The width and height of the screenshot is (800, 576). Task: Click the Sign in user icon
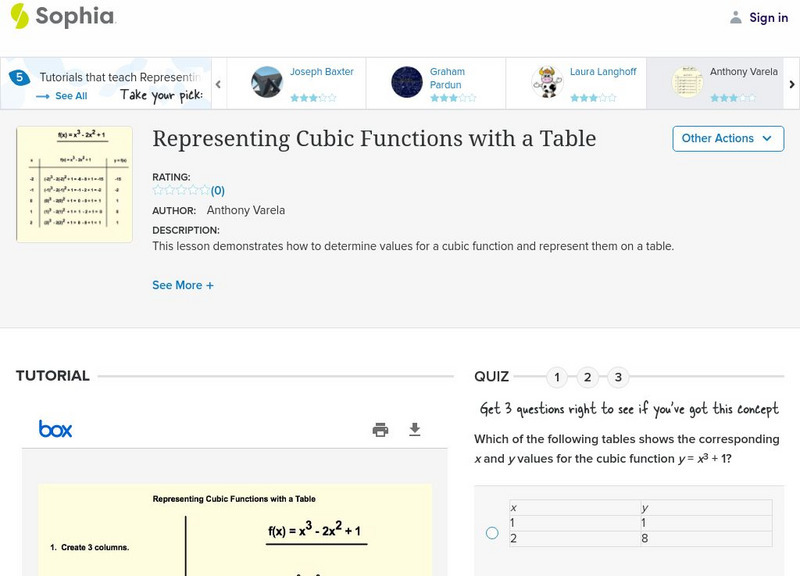pyautogui.click(x=736, y=17)
